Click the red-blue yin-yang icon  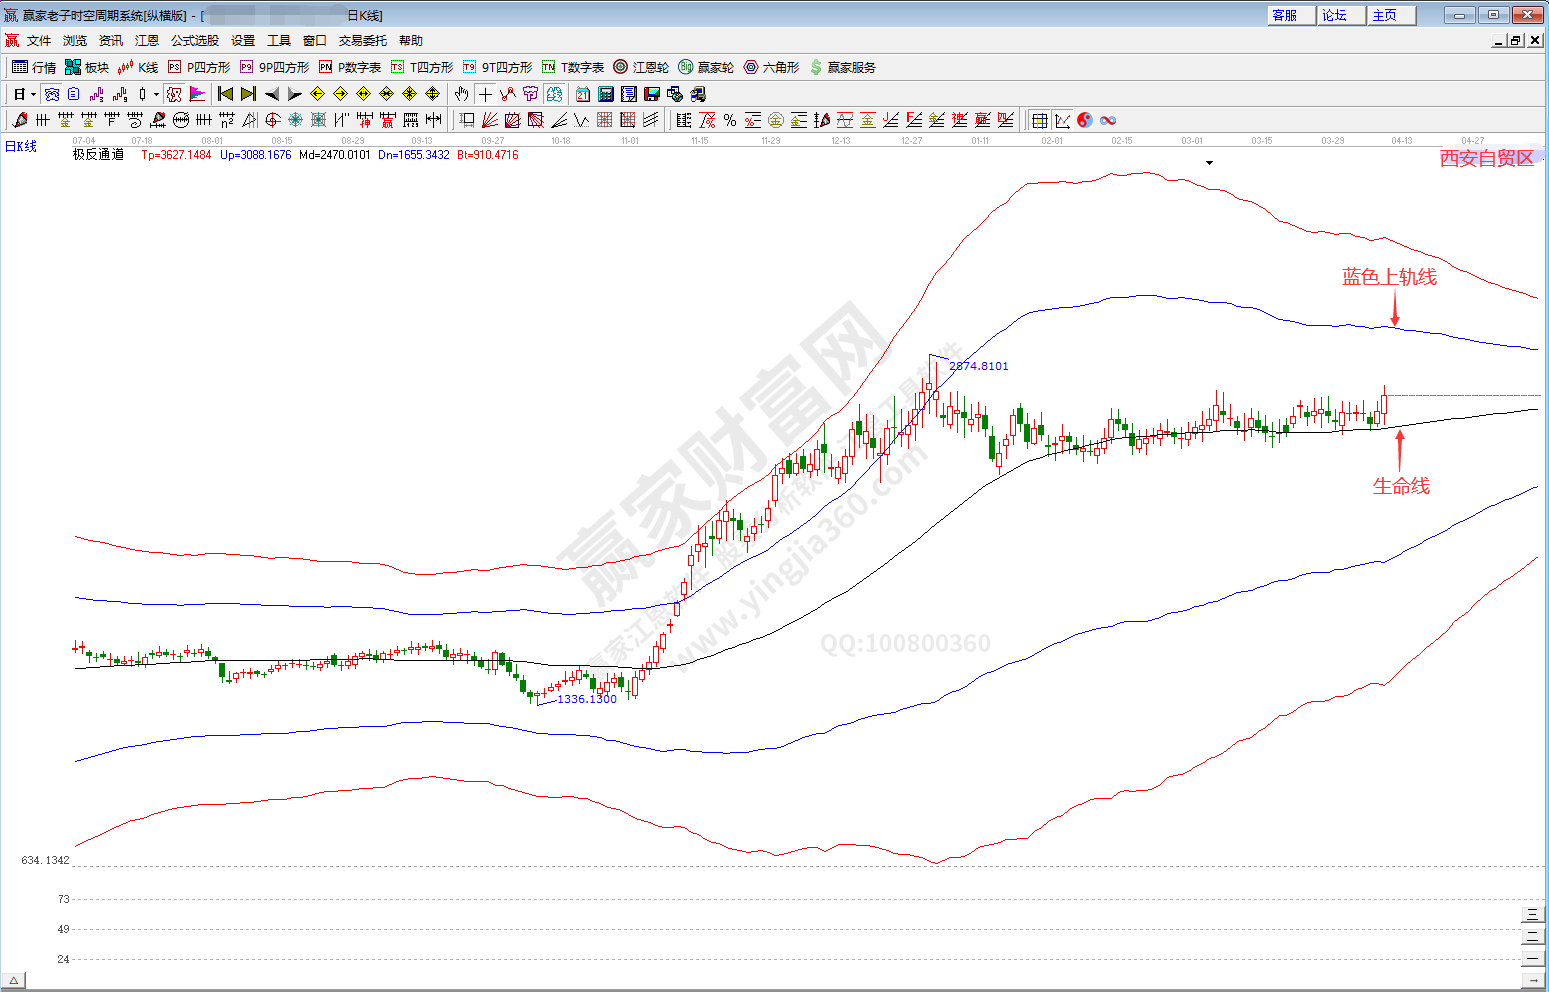coord(1085,120)
